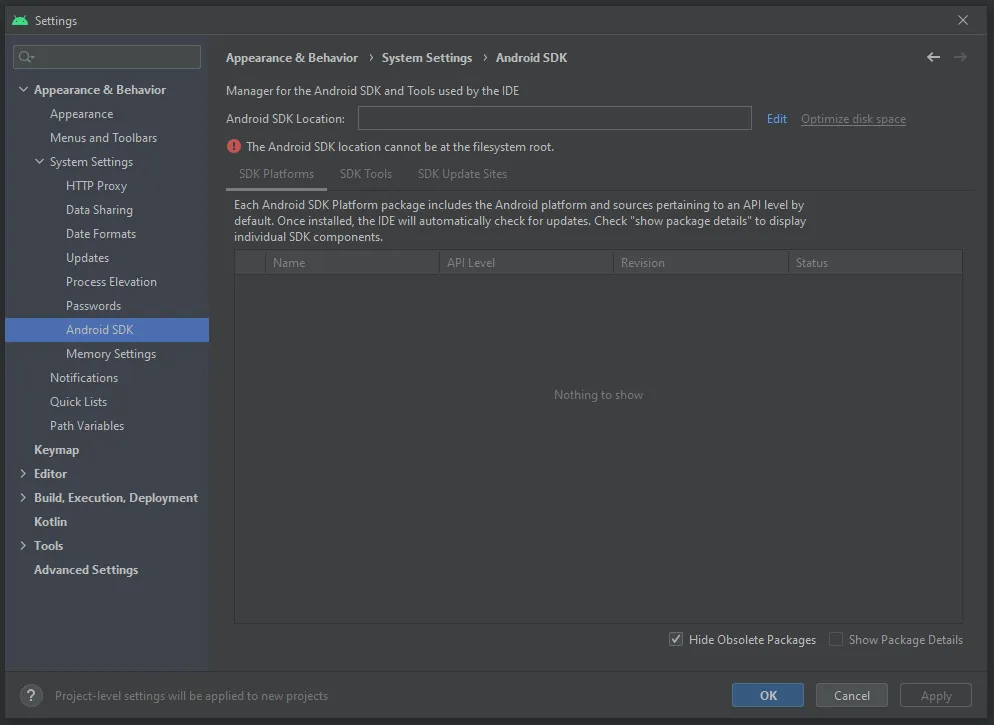The width and height of the screenshot is (994, 725).
Task: Close the Settings dialog with the X
Action: 962,20
